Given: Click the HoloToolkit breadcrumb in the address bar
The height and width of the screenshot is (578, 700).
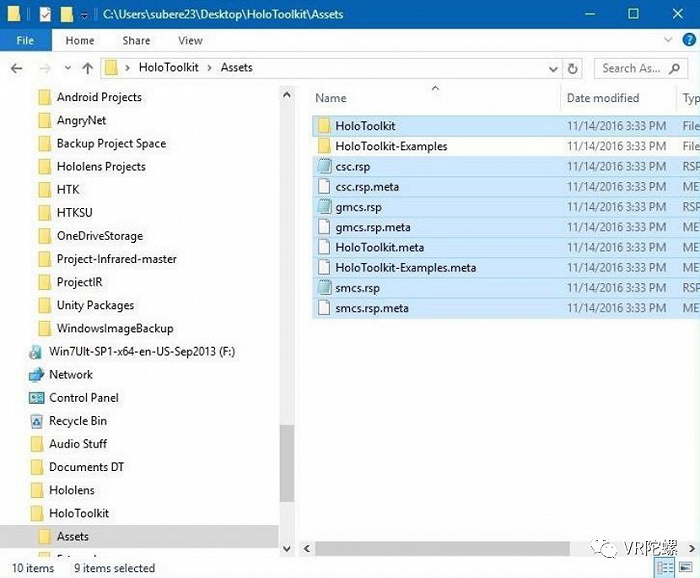Looking at the screenshot, I should (167, 68).
